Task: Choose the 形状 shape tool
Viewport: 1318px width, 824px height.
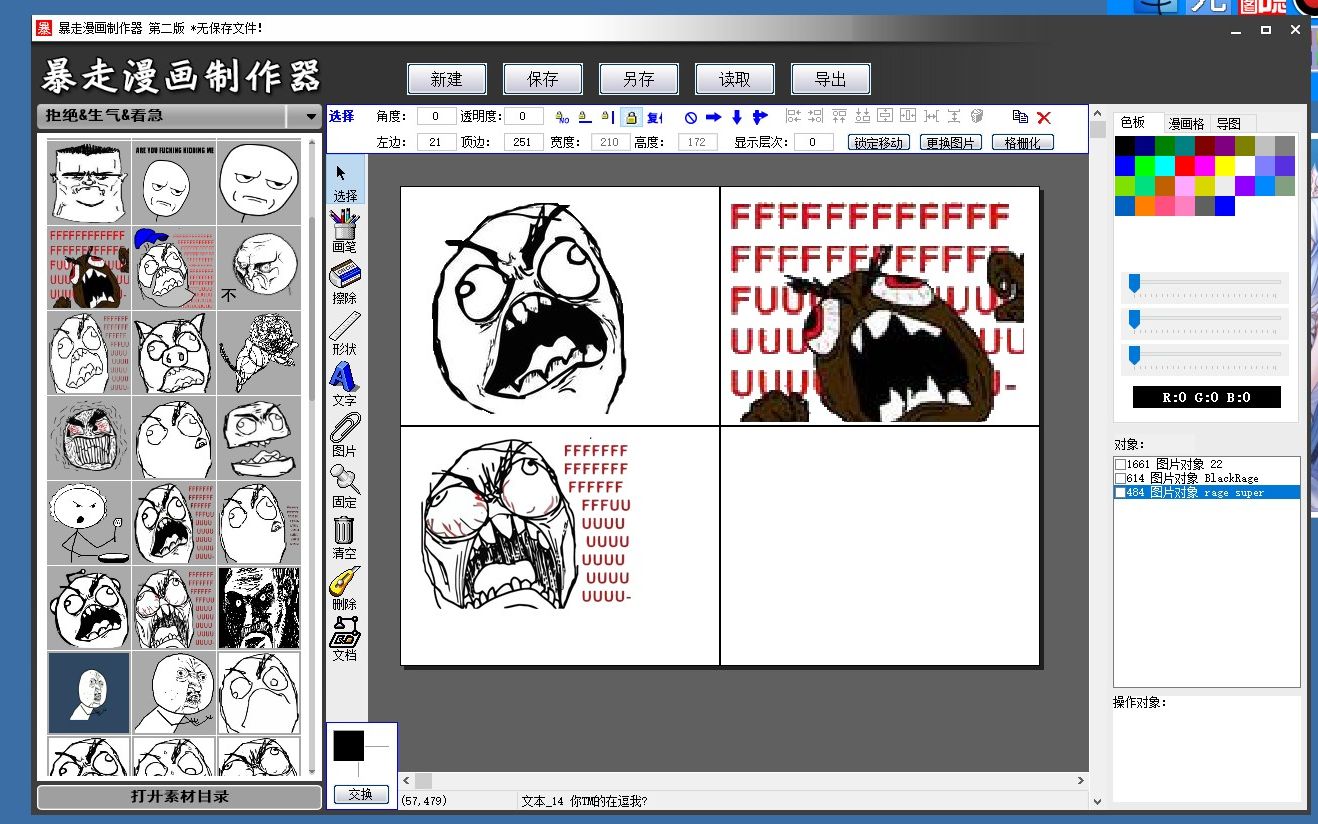Action: click(x=345, y=334)
